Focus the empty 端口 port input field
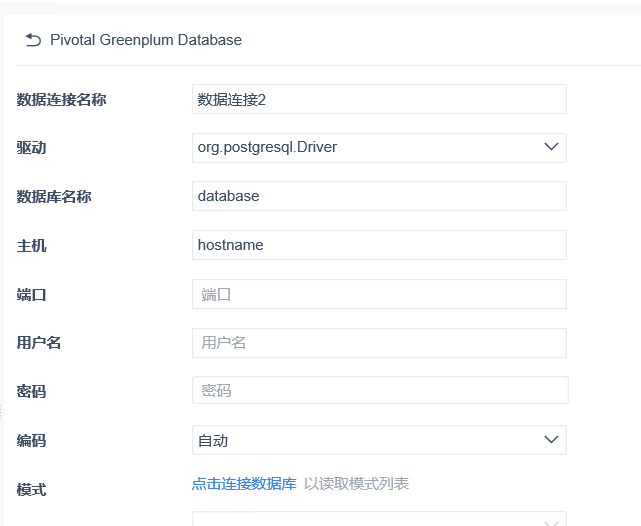Image resolution: width=641 pixels, height=526 pixels. coord(379,294)
